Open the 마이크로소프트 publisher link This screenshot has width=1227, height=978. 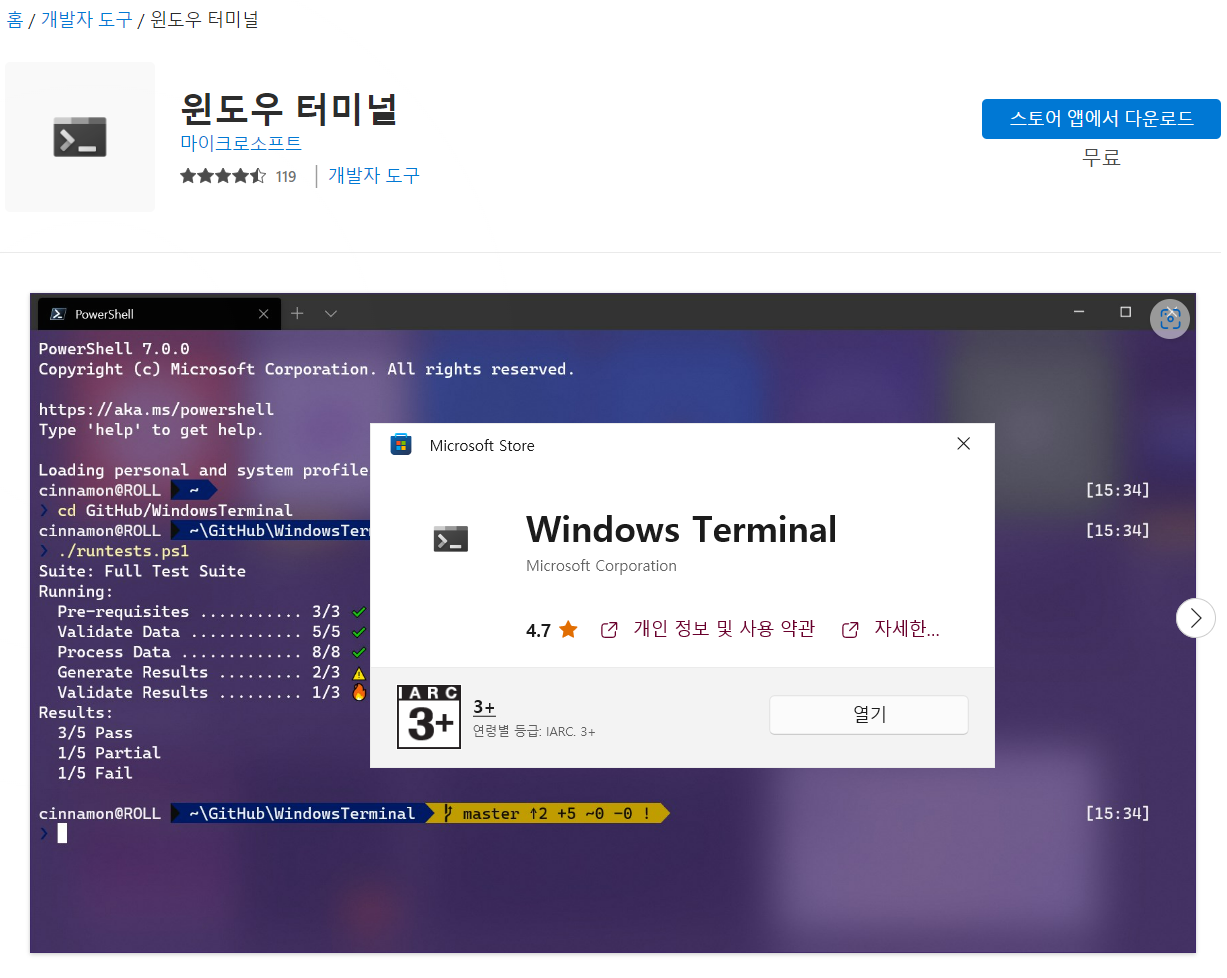click(x=241, y=143)
